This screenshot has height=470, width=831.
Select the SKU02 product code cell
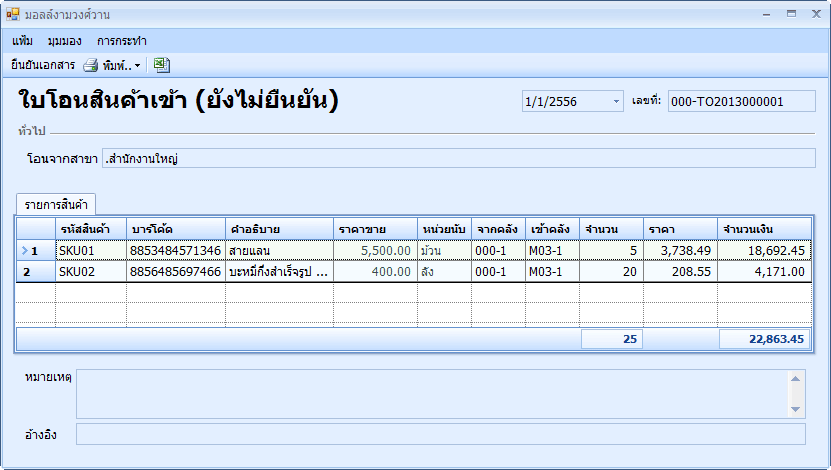pos(90,272)
